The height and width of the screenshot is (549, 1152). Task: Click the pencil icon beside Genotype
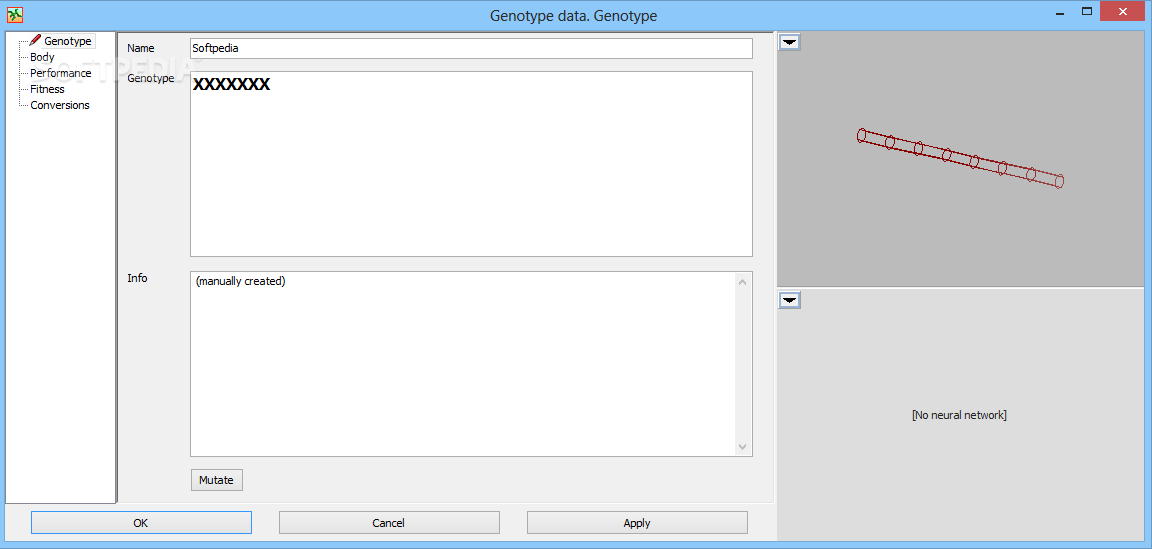pos(35,41)
